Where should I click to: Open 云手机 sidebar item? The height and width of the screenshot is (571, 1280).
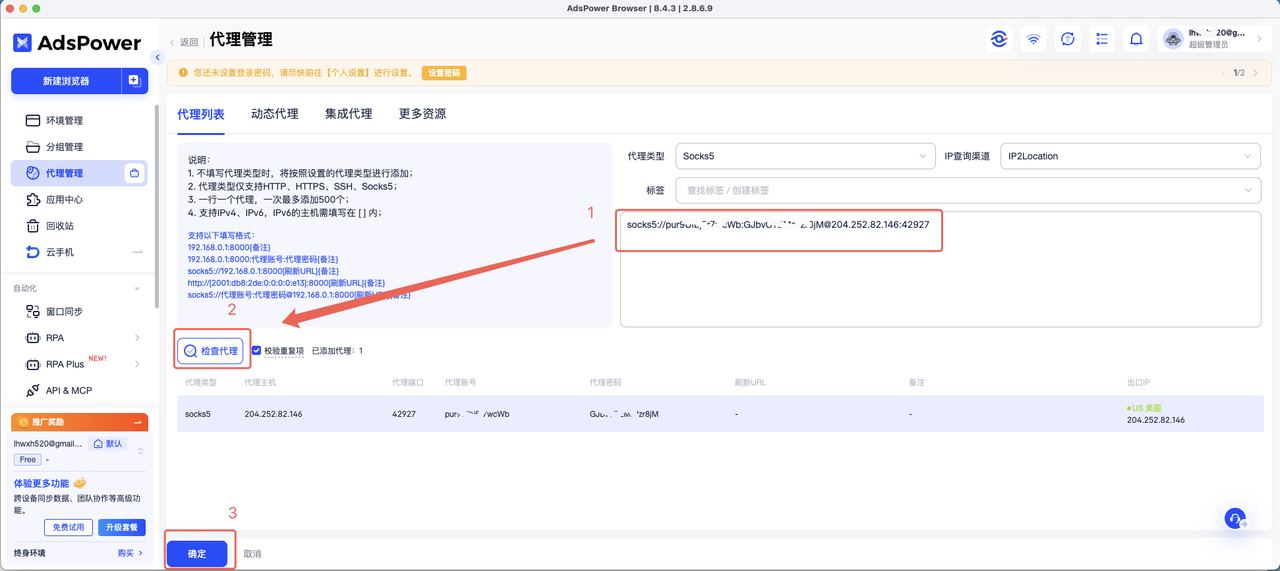tap(60, 252)
